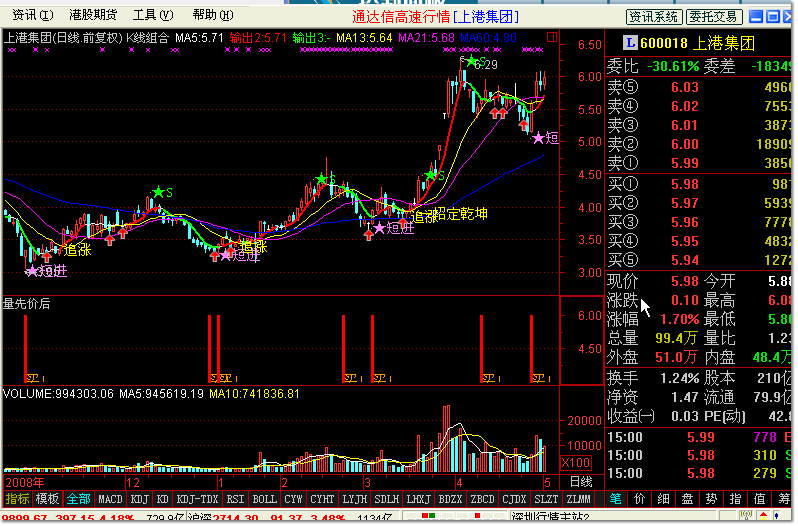Click the 卖⑤ price 6.03
This screenshot has height=526, width=798.
click(x=685, y=87)
